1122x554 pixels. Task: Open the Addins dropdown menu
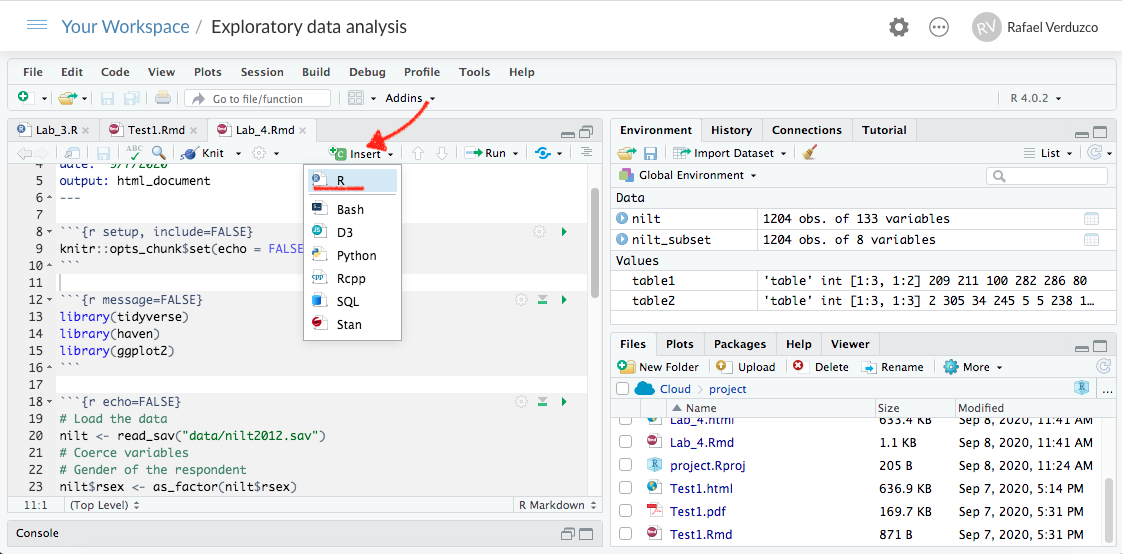[410, 98]
